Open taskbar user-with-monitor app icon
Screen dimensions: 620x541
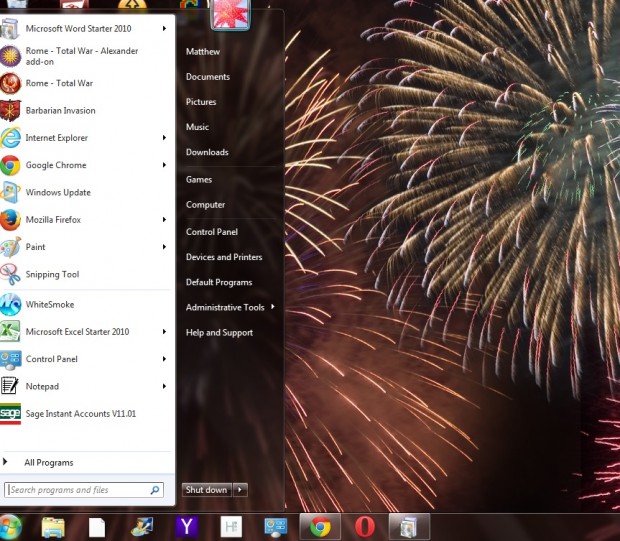pyautogui.click(x=142, y=527)
